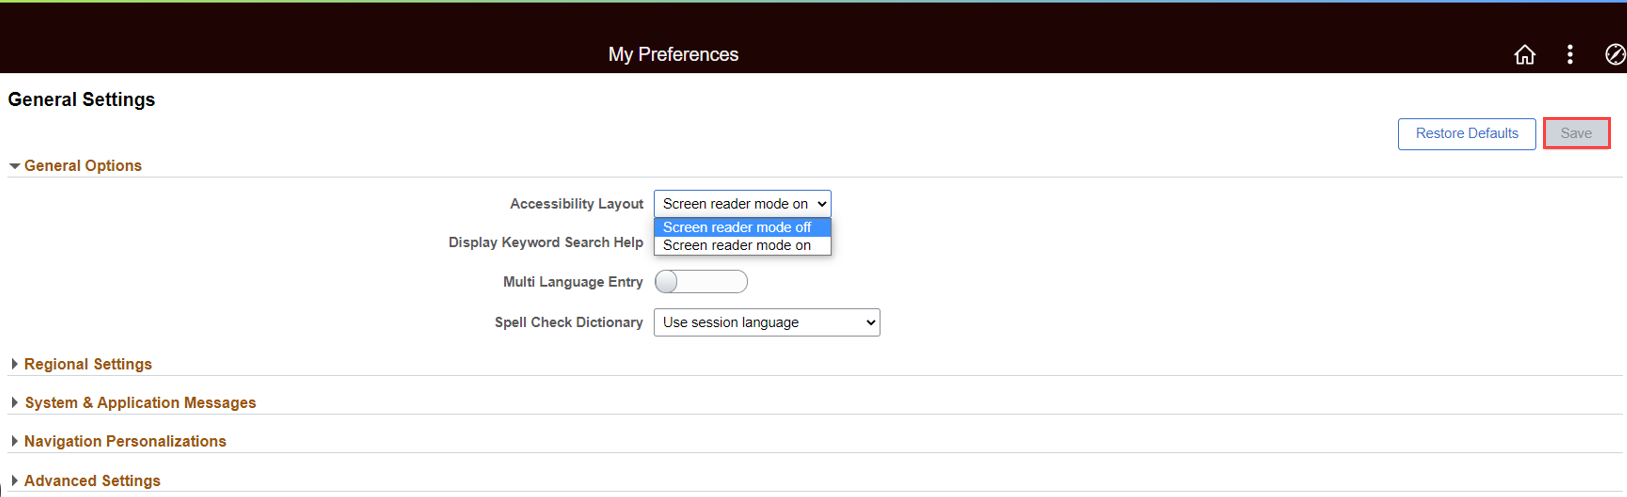Expand the Regional Settings section
Viewport: 1627px width, 497px height.
click(x=88, y=365)
